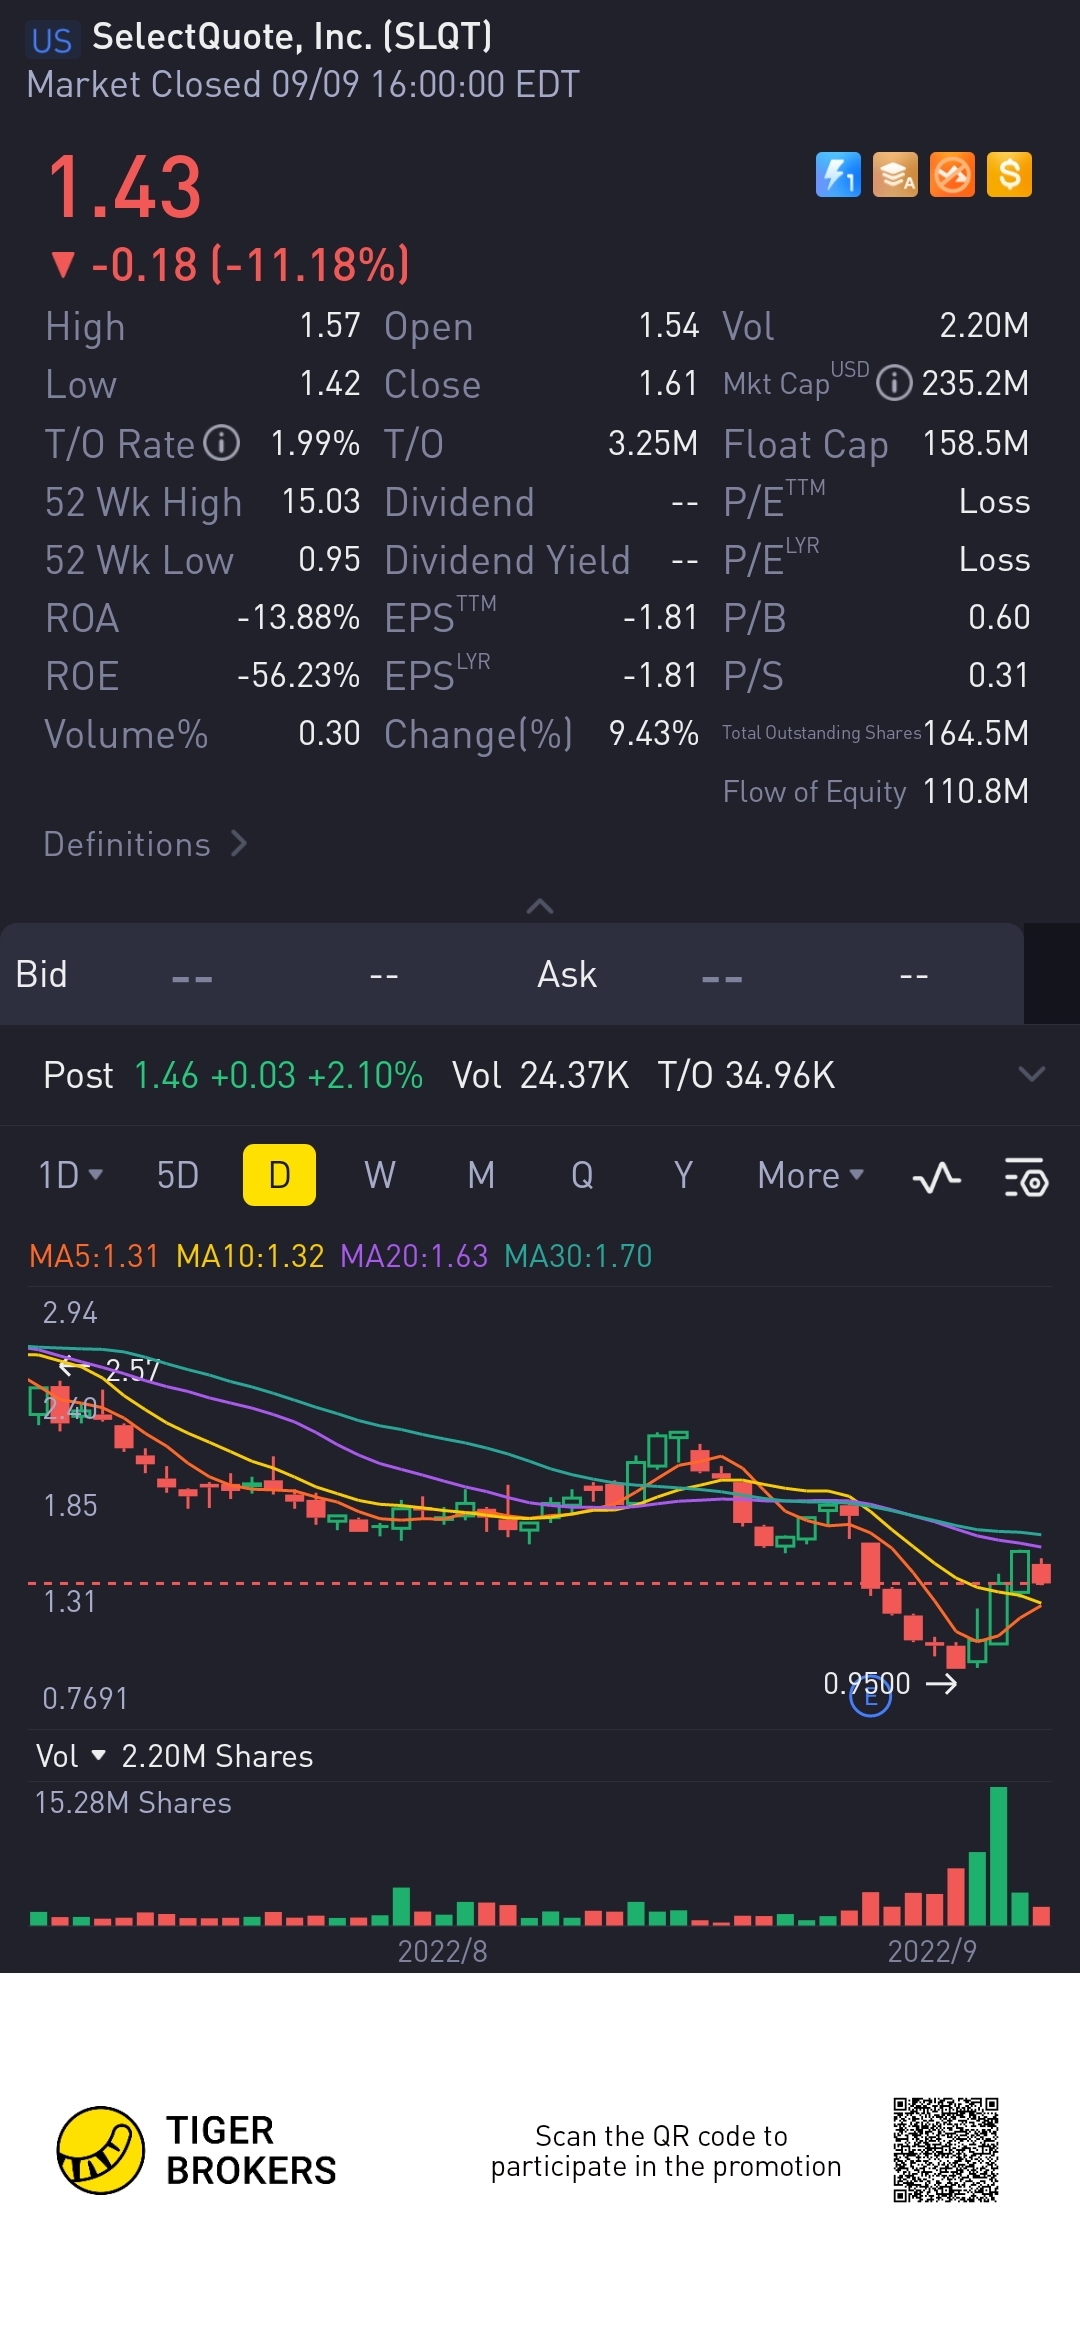Tap the Float Cap value 158.5M
The image size is (1080, 2329).
[976, 443]
